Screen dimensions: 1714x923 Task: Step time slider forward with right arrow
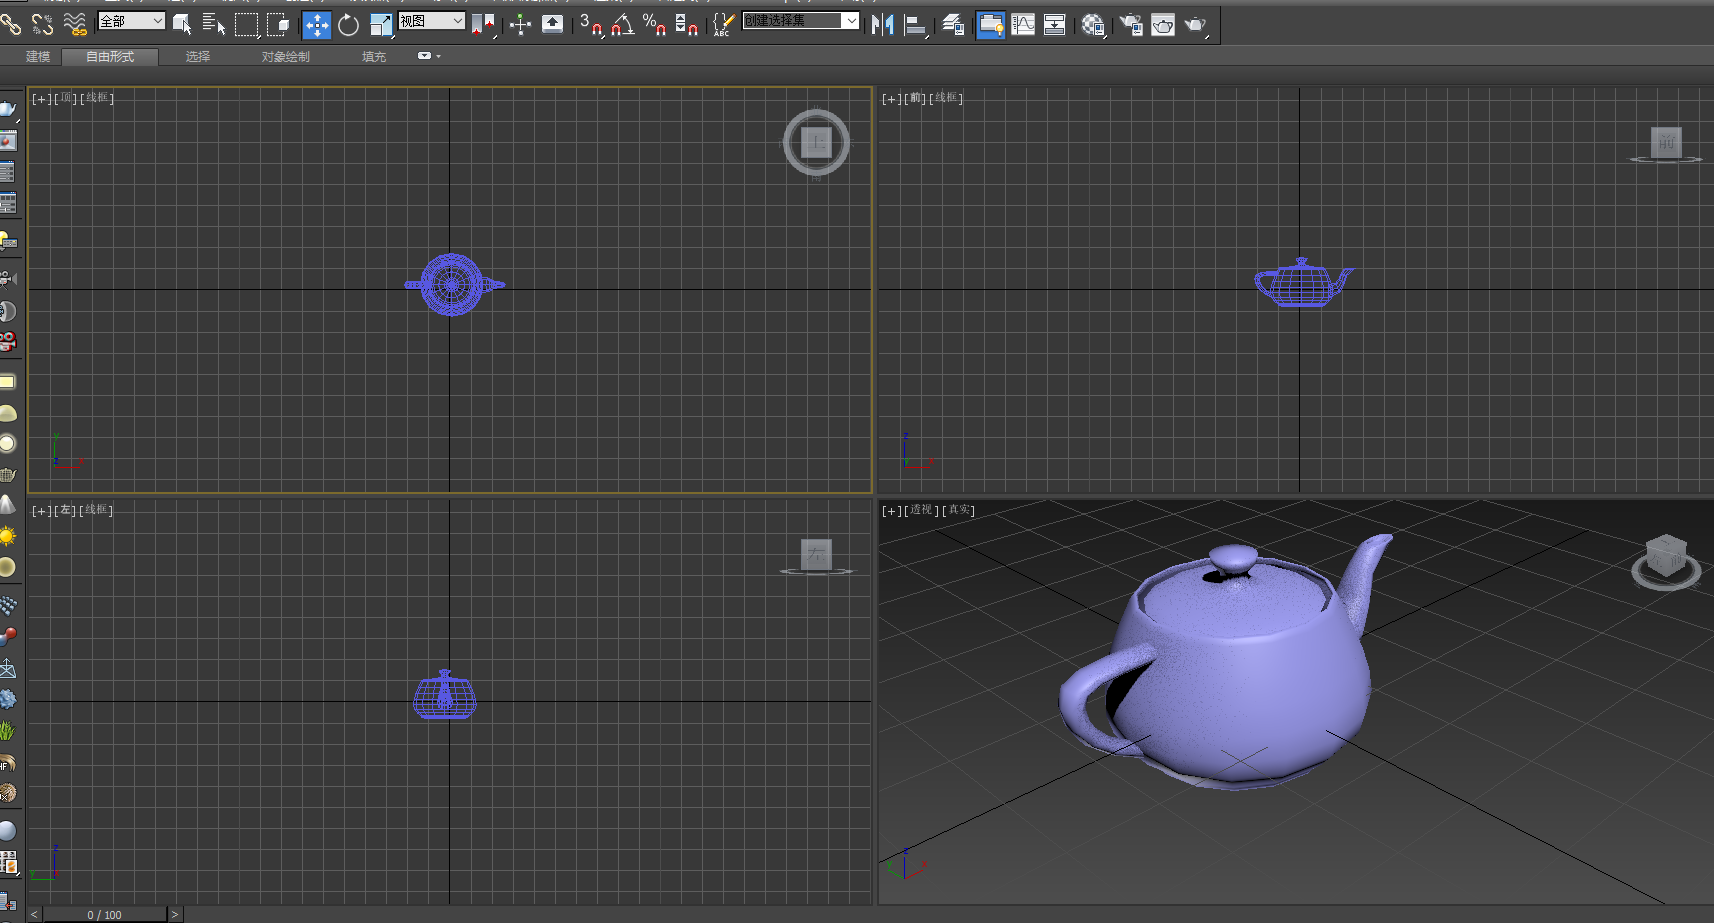click(x=175, y=914)
